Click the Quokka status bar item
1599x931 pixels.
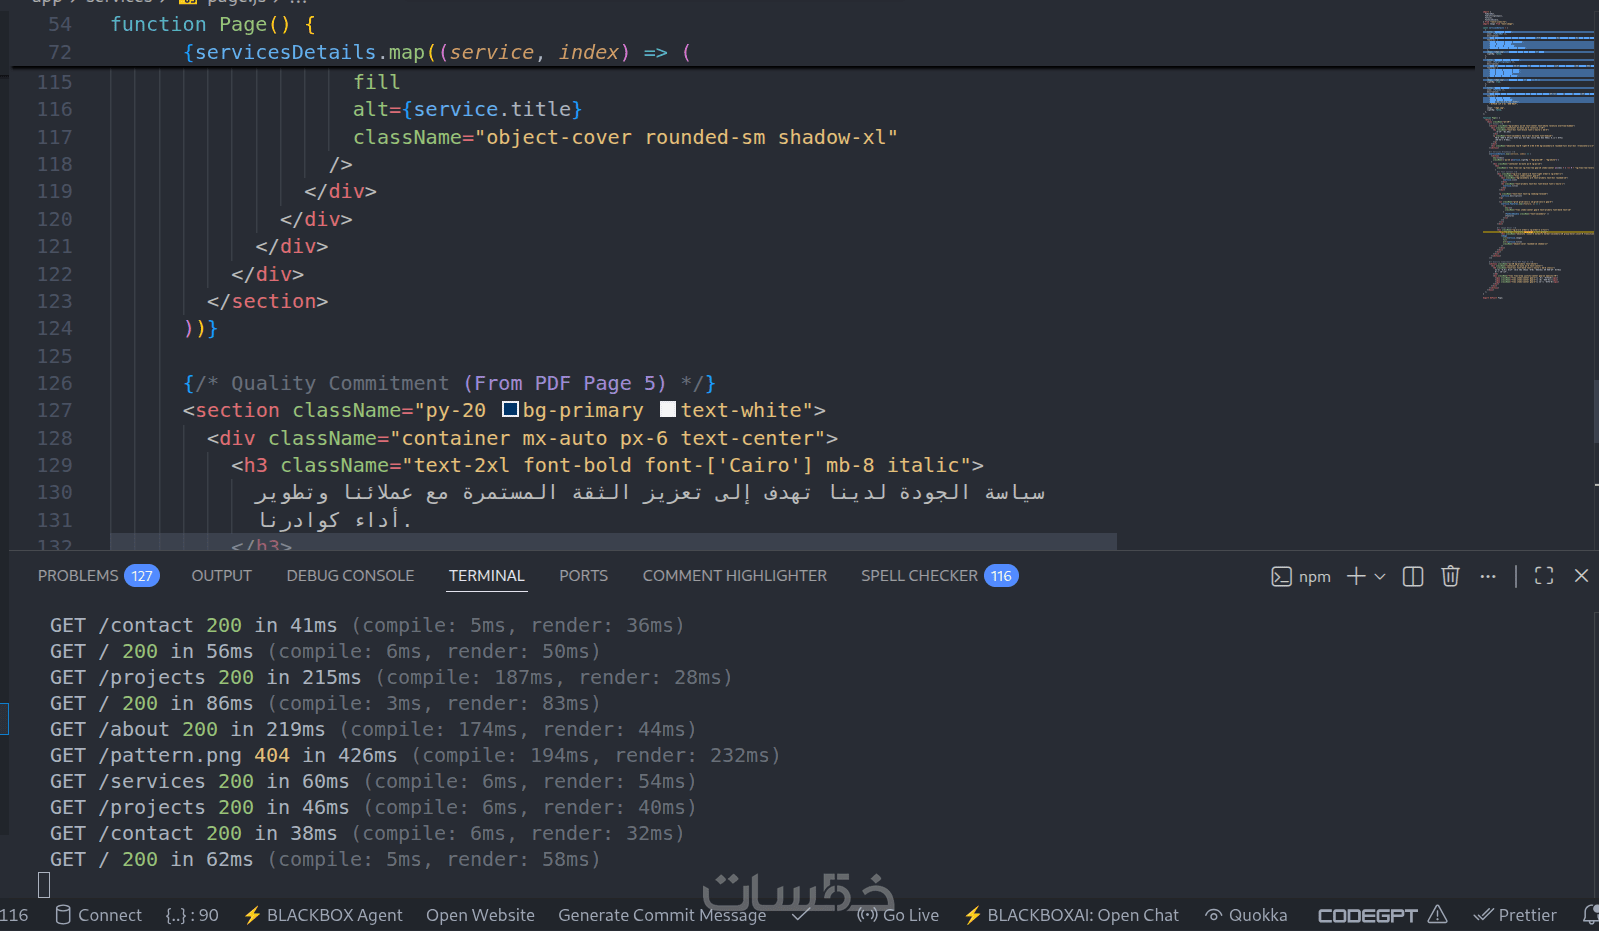(1246, 915)
